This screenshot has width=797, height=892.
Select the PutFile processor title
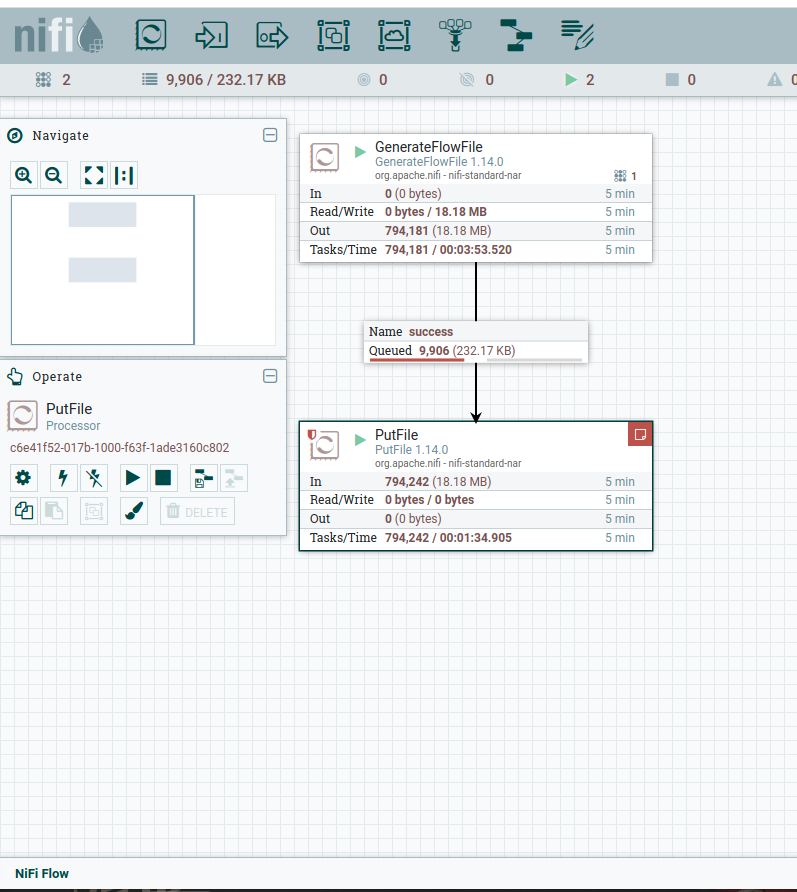pos(397,435)
